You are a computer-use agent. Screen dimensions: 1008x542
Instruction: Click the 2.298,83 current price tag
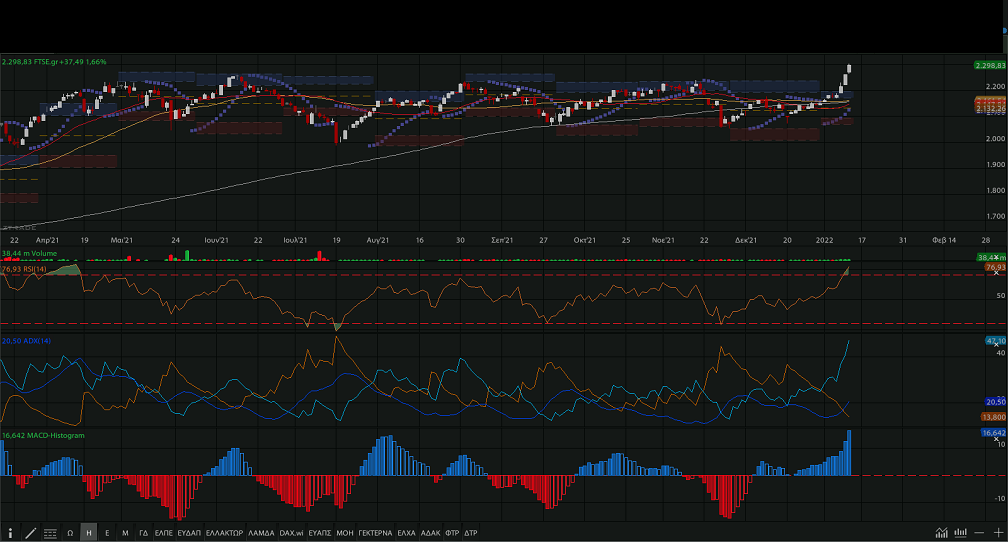[988, 65]
